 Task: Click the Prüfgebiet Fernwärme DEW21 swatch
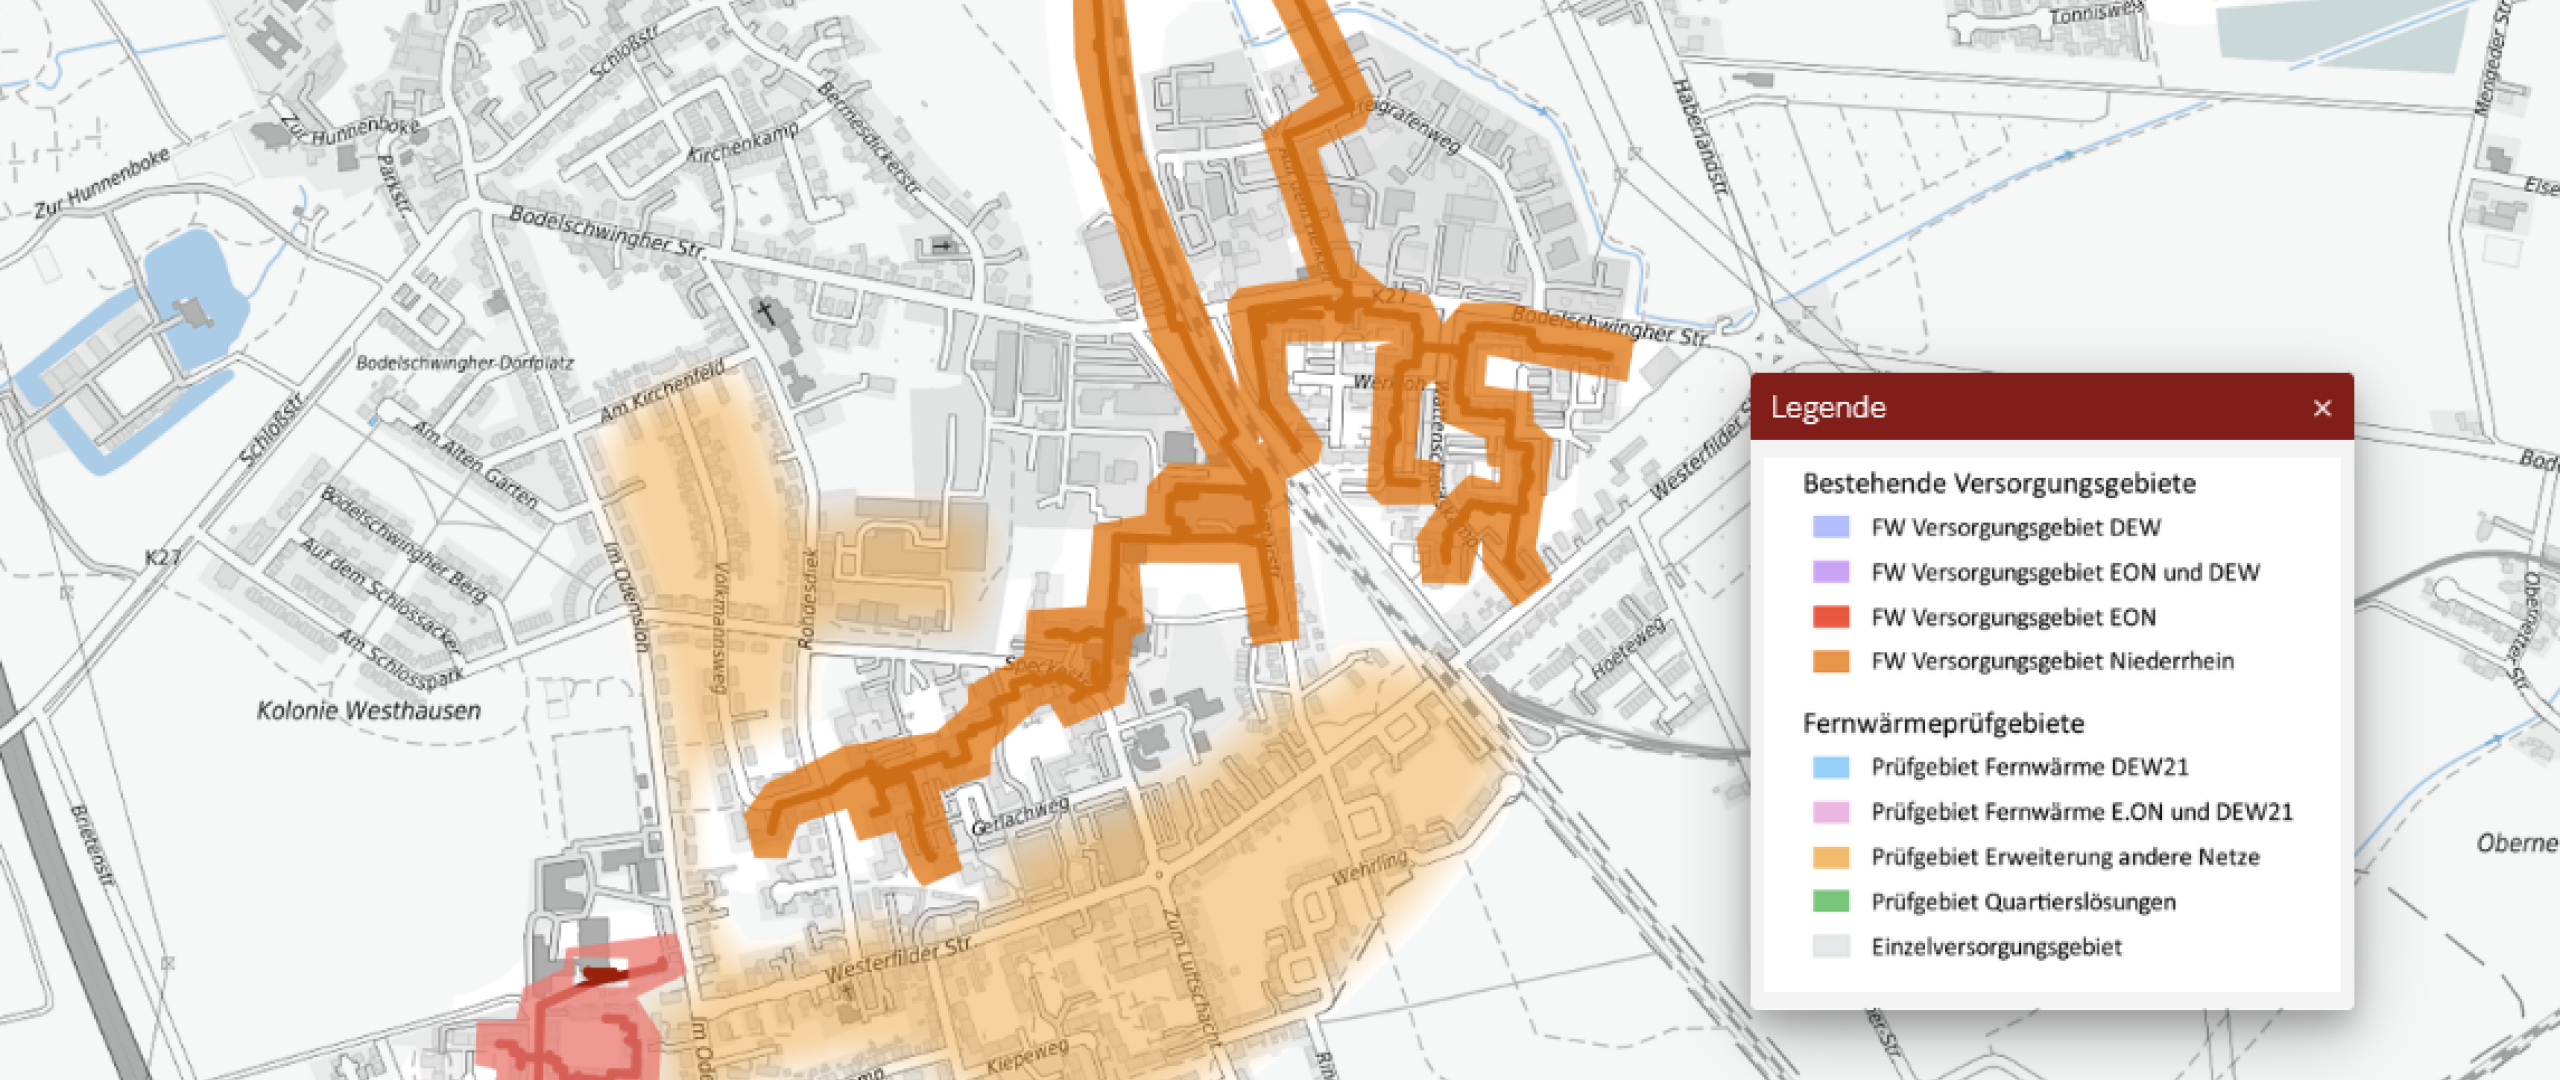(x=1830, y=767)
